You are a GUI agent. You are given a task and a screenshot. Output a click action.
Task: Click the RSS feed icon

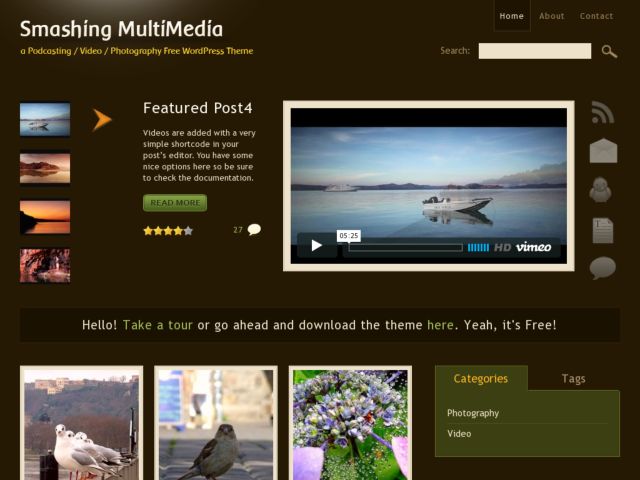click(603, 113)
